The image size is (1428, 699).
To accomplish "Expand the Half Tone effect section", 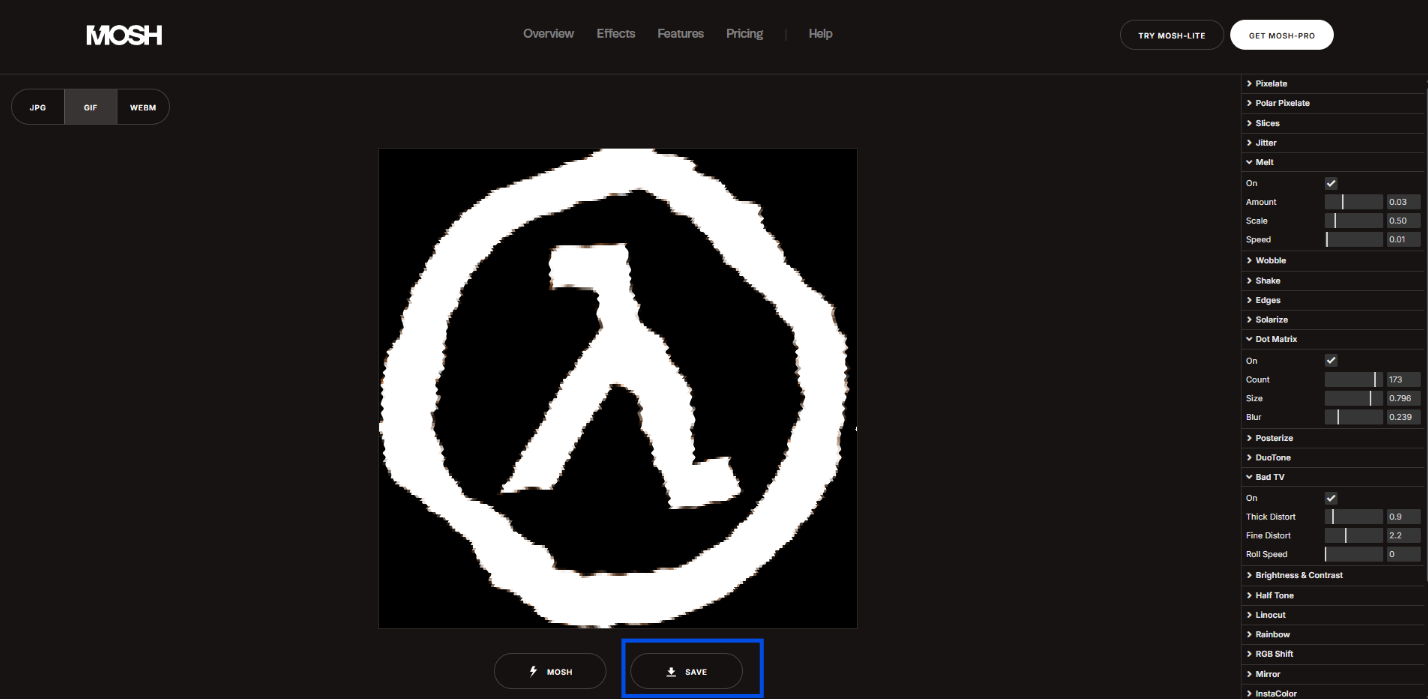I will coord(1333,596).
